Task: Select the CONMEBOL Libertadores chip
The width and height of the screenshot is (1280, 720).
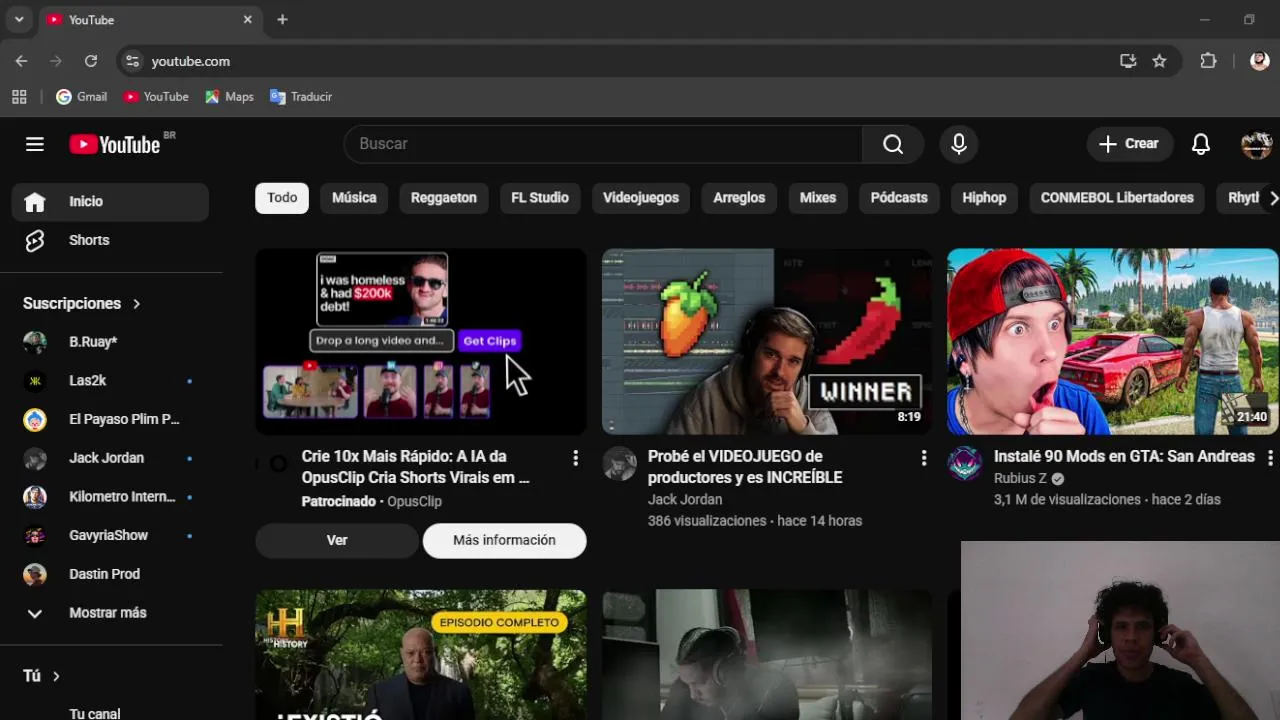Action: click(1117, 198)
